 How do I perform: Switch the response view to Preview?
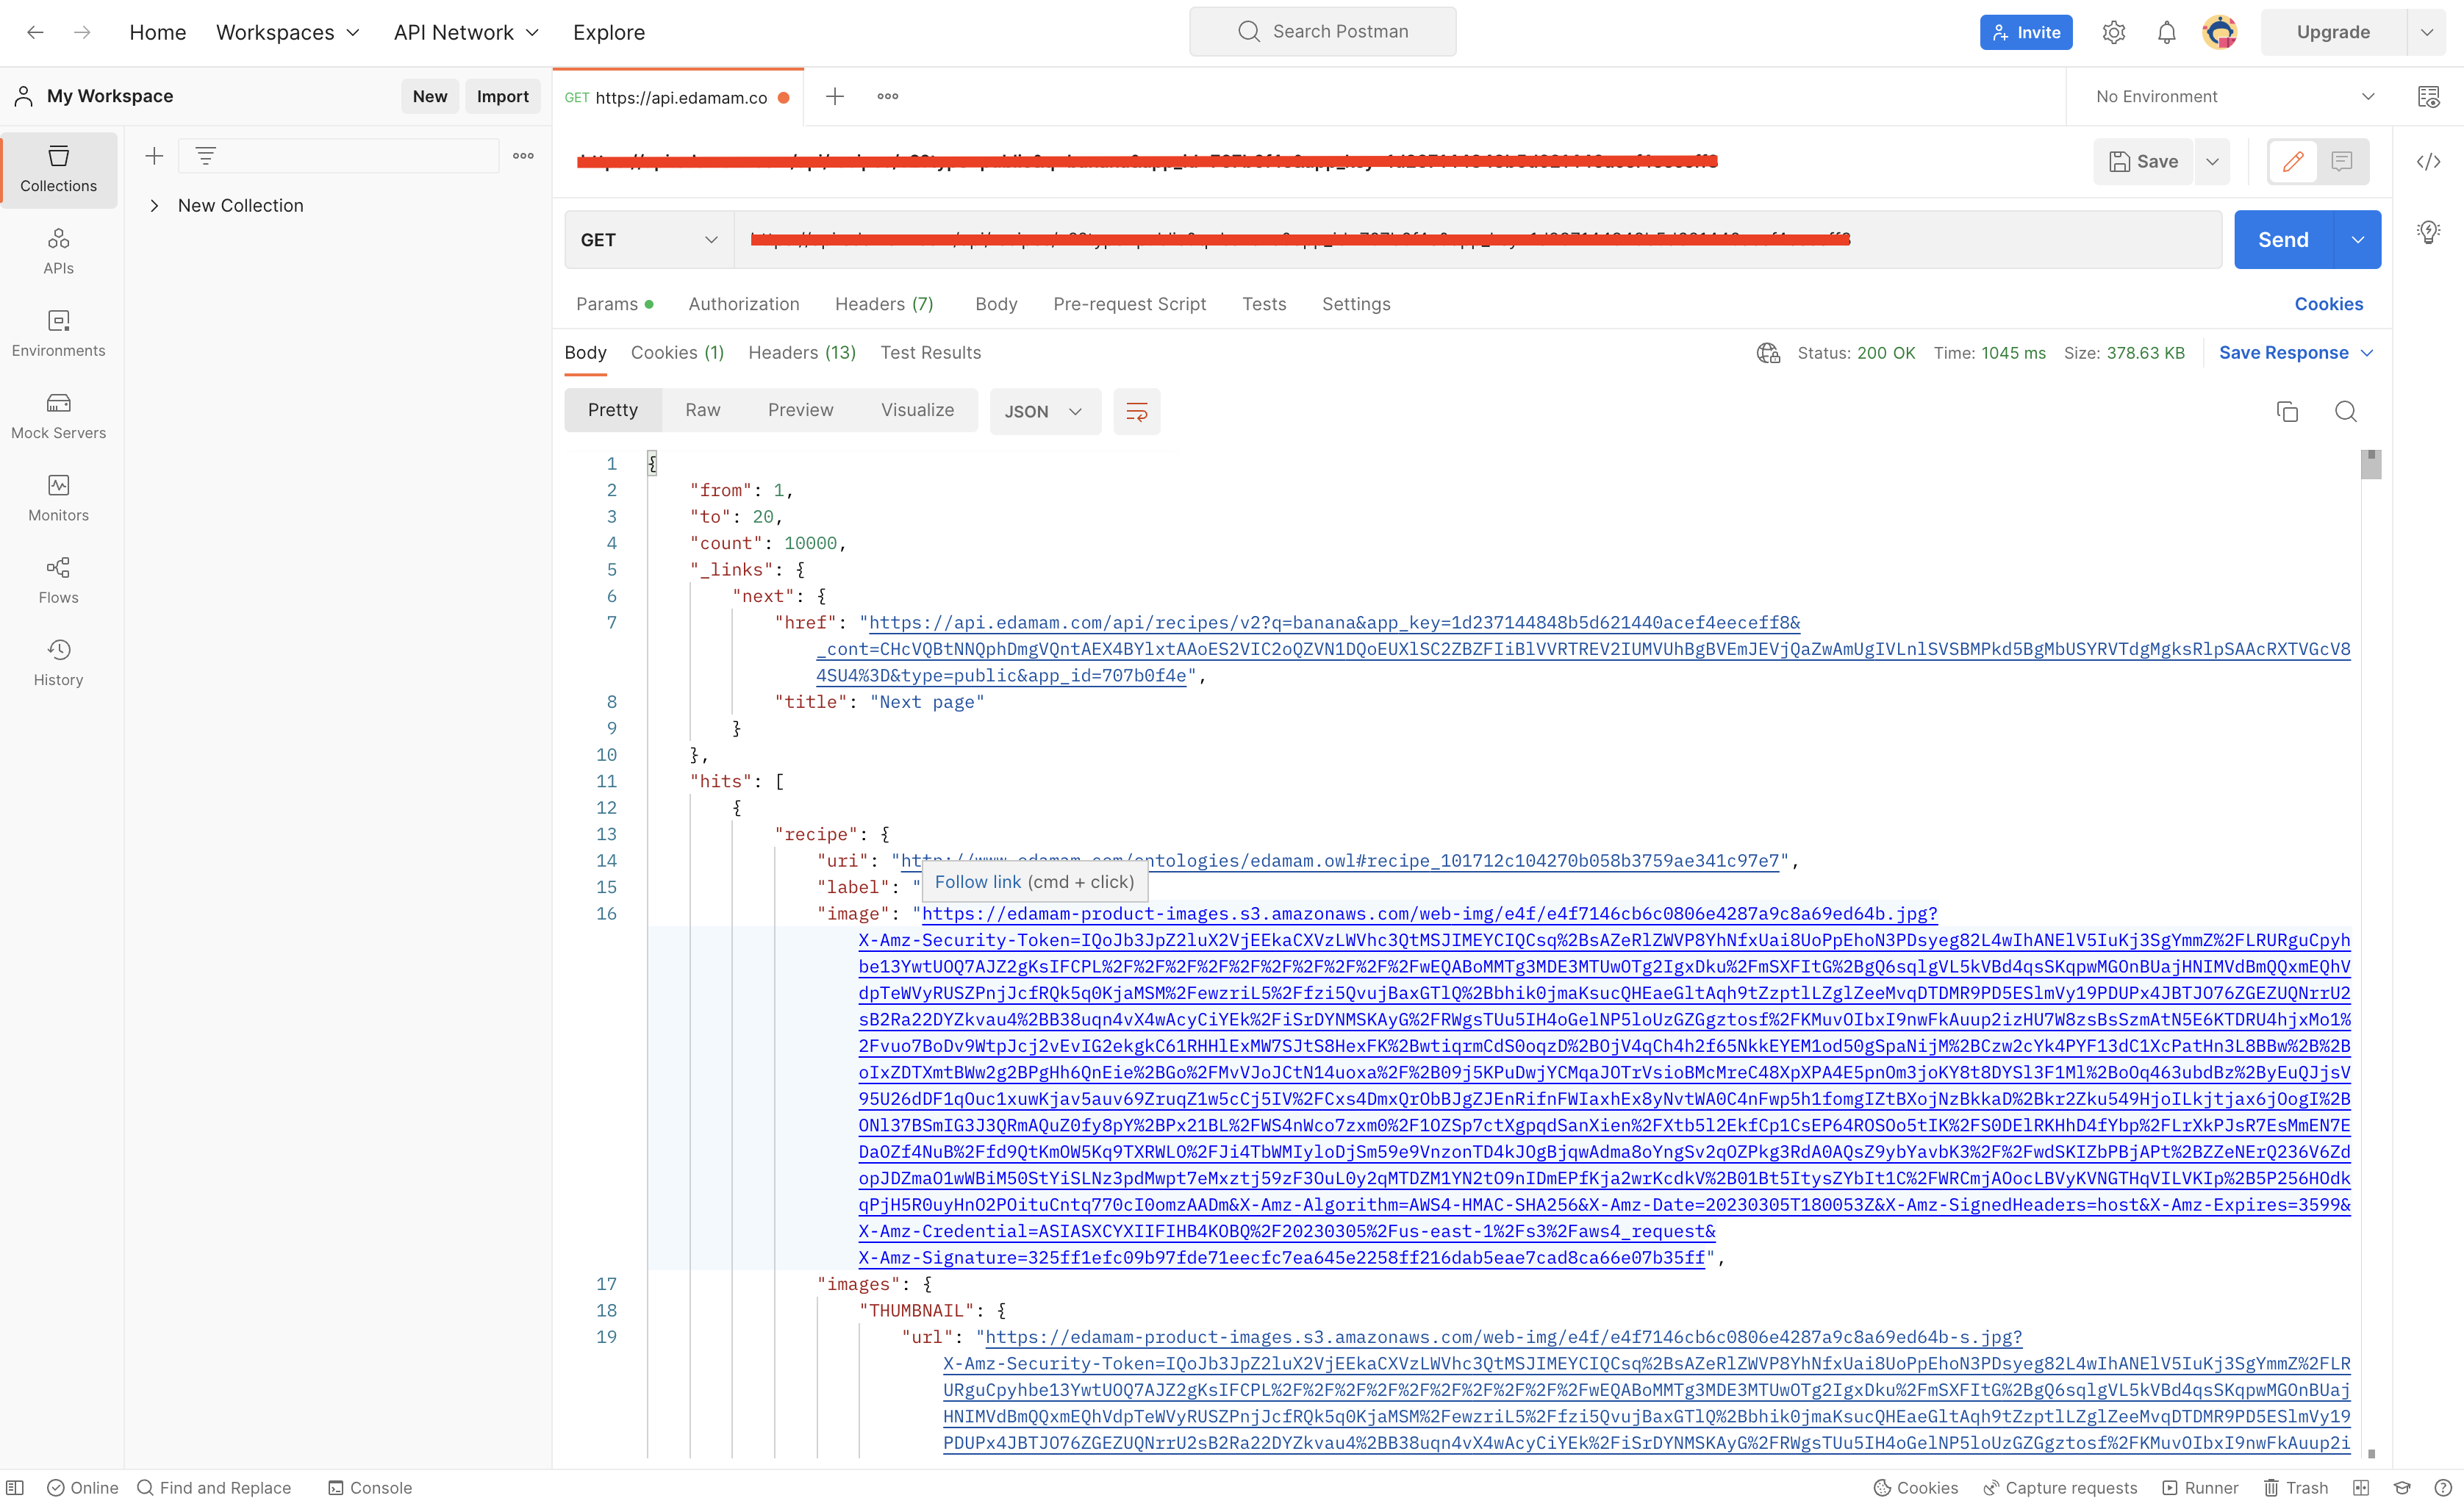coord(800,410)
